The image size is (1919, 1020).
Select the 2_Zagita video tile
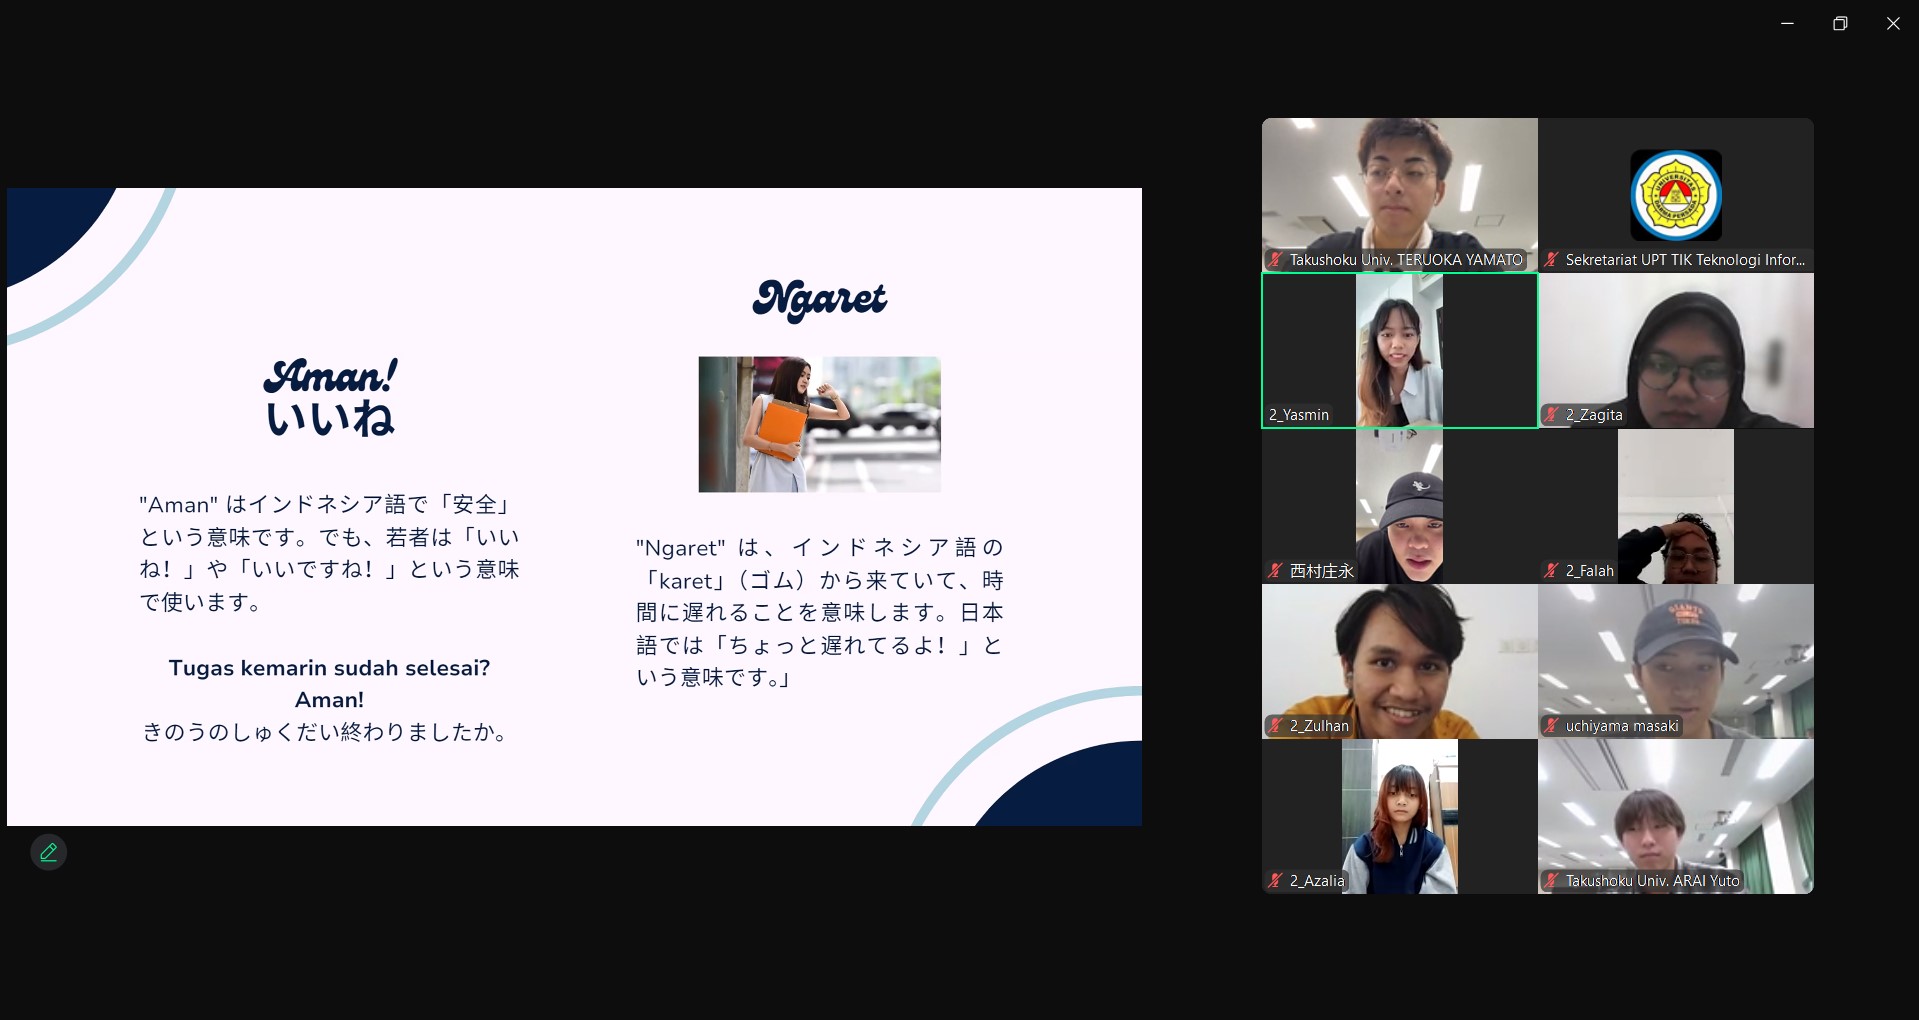click(x=1676, y=350)
